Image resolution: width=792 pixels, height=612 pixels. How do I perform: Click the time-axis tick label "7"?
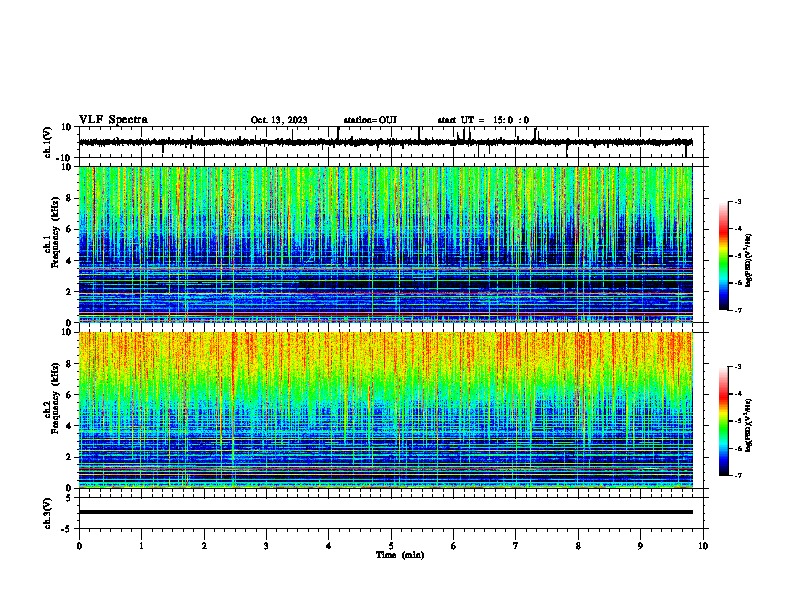pos(515,546)
